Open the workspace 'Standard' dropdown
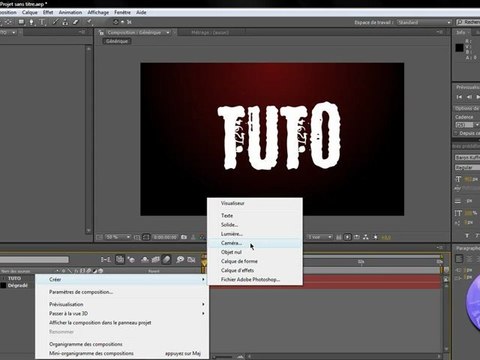Viewport: 480px width, 360px height. coord(424,22)
